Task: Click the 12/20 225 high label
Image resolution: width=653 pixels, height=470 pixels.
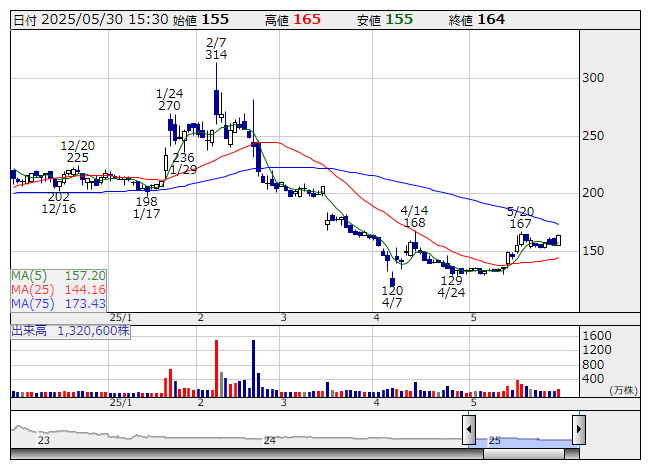Action: pyautogui.click(x=78, y=152)
